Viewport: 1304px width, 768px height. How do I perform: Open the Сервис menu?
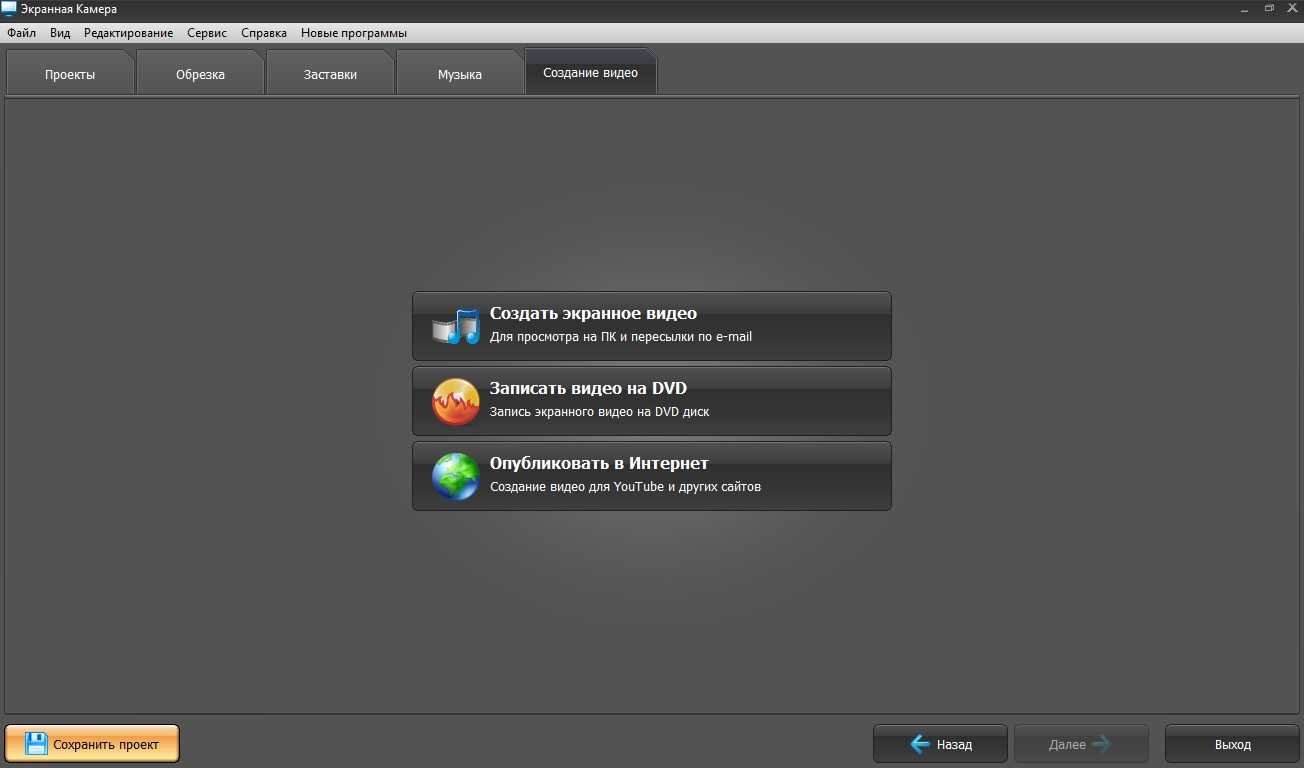click(207, 33)
